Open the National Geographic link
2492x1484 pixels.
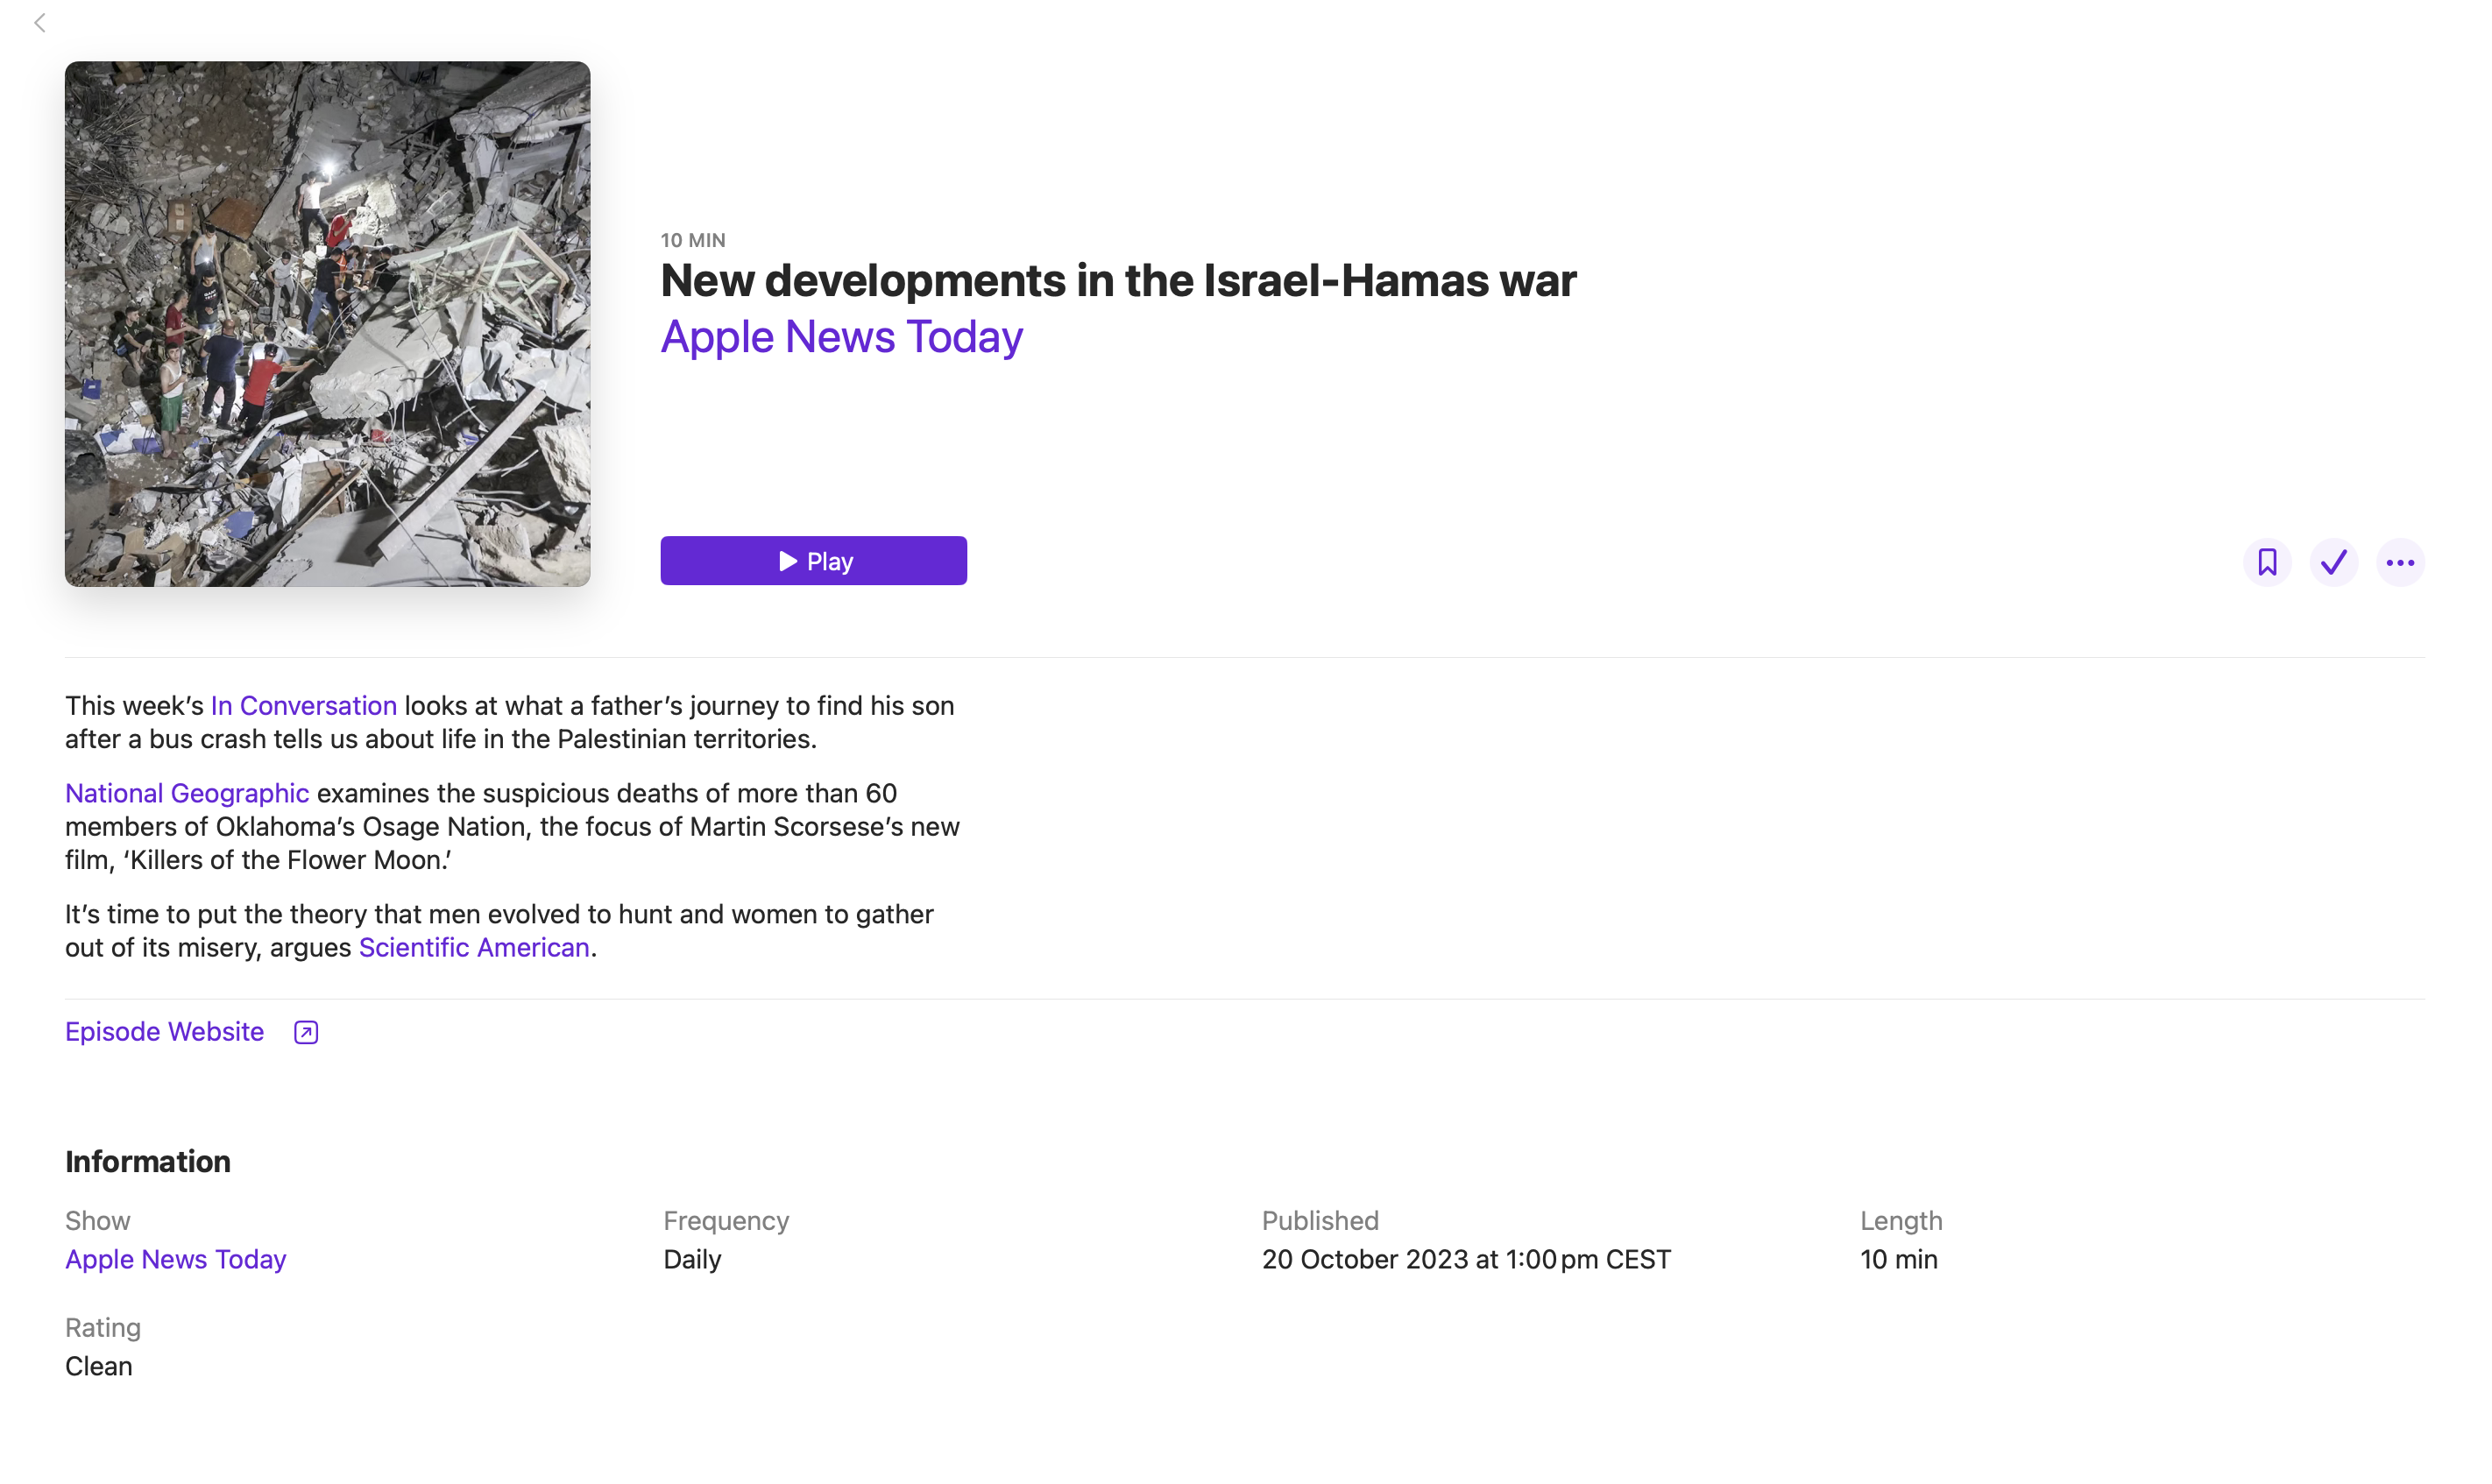[187, 793]
